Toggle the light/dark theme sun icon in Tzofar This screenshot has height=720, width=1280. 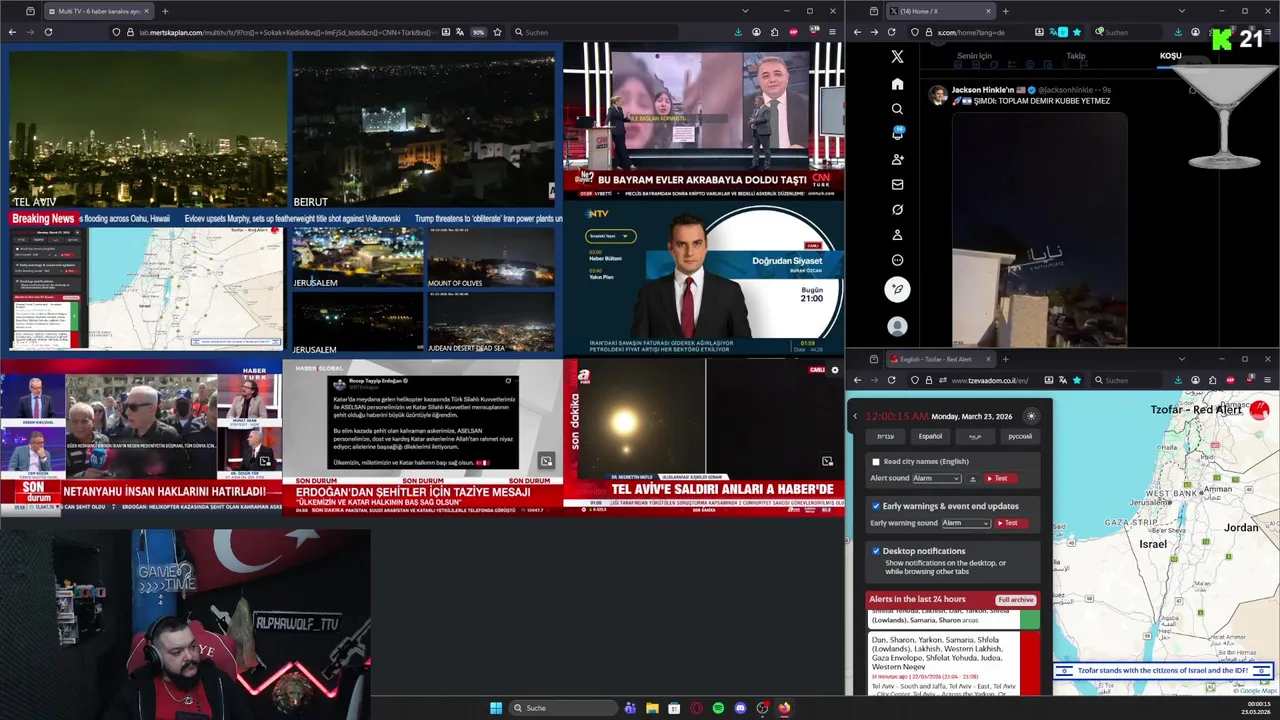[1031, 416]
